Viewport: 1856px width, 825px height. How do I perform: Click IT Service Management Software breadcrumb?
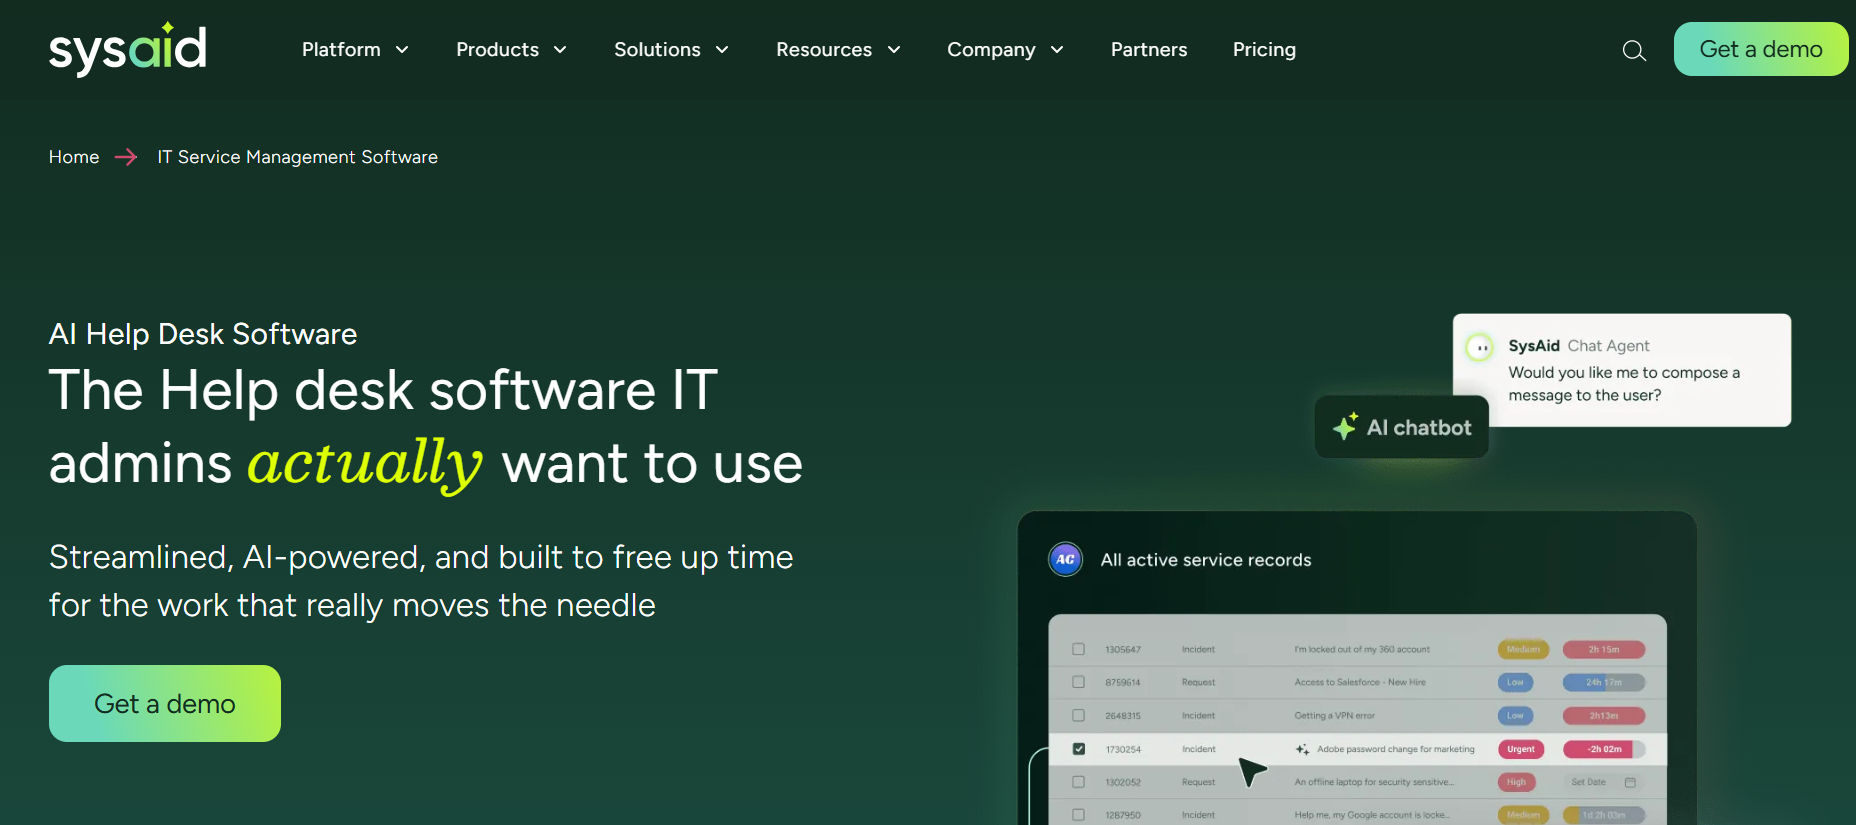pos(297,157)
